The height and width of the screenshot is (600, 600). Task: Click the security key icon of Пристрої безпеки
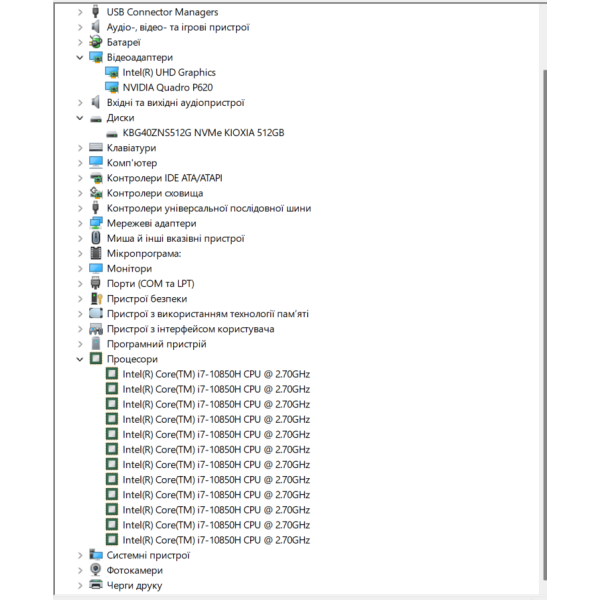(x=96, y=298)
